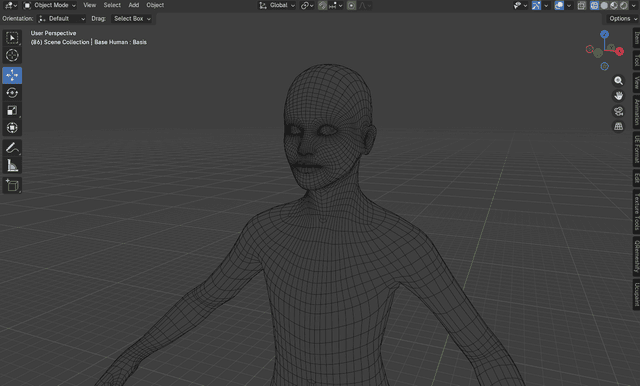640x386 pixels.
Task: Toggle X-ray display mode
Action: tap(582, 6)
